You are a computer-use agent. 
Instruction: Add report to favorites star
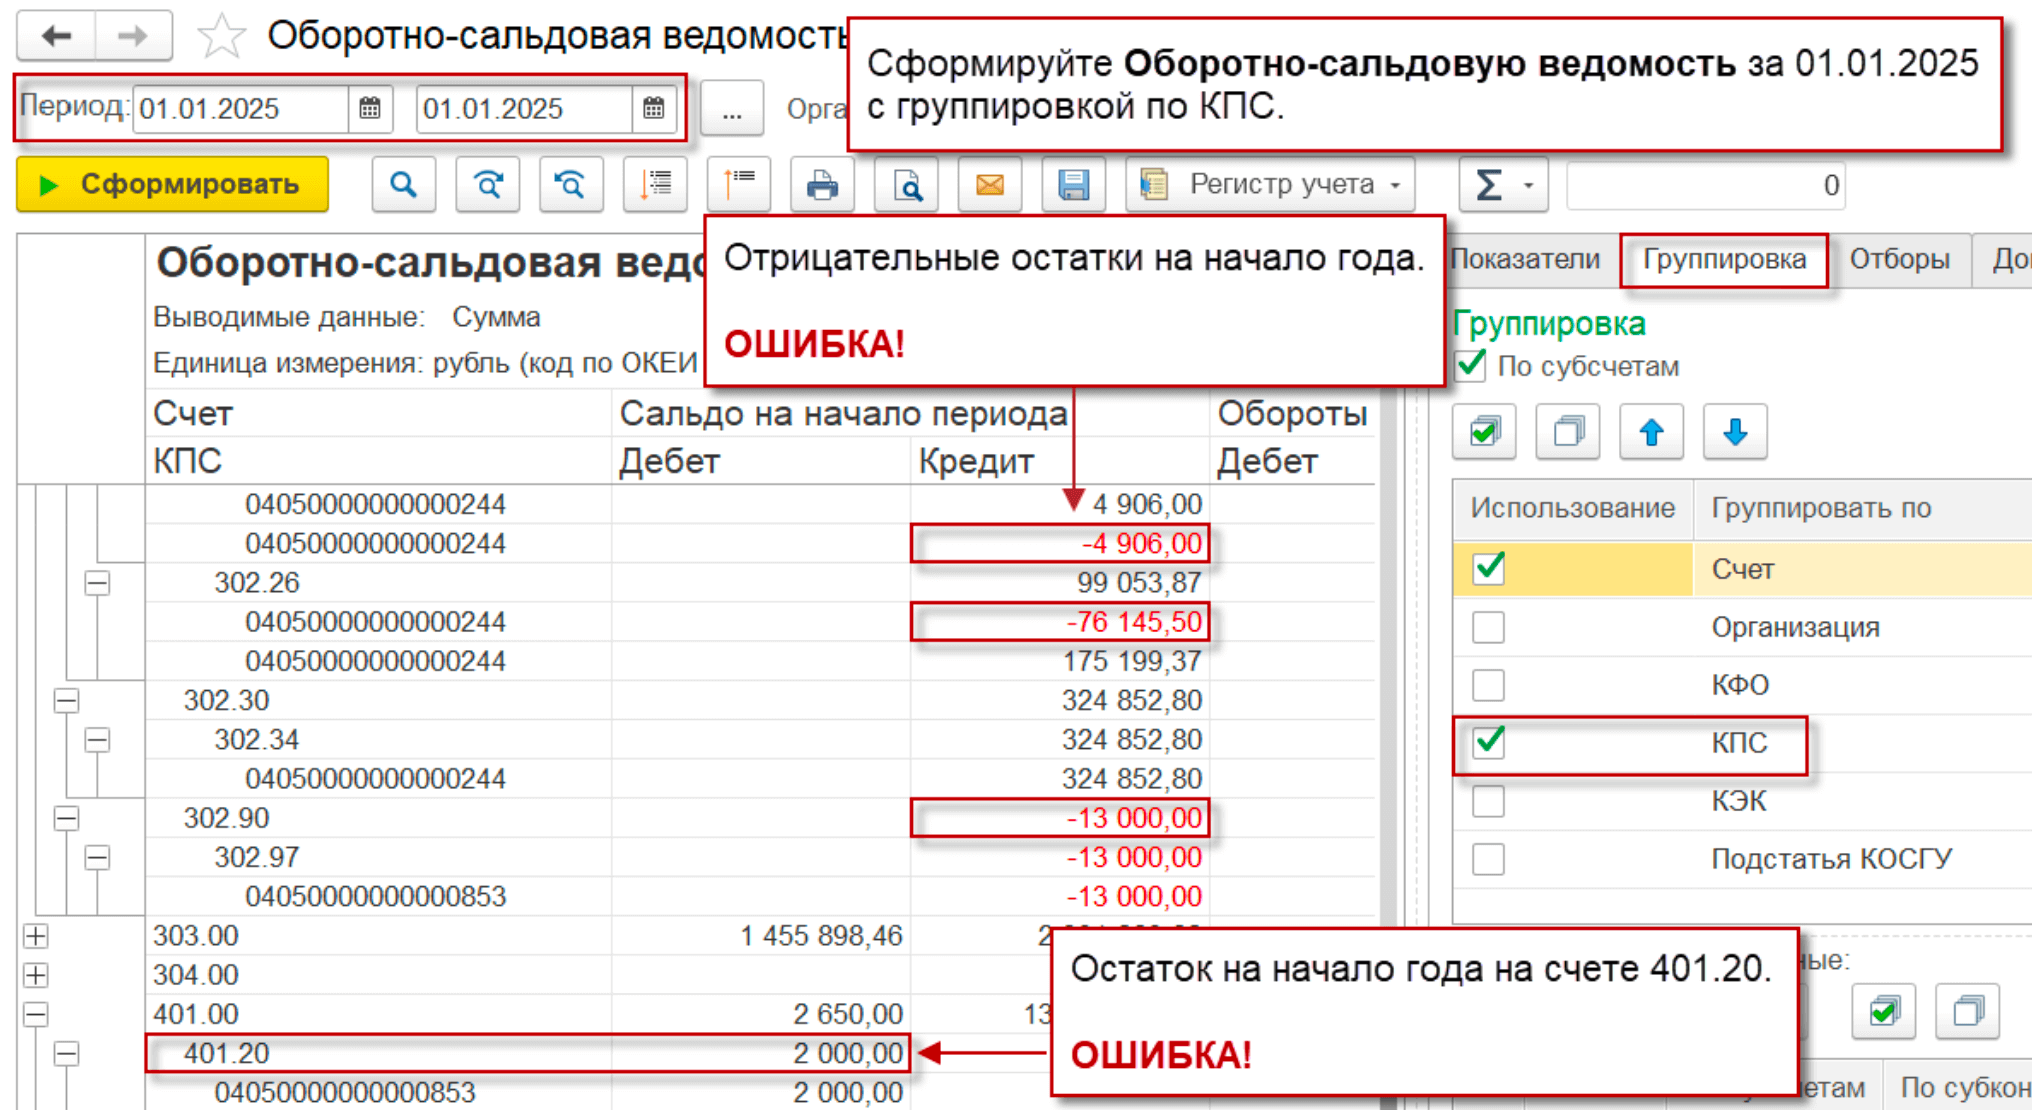coord(221,37)
